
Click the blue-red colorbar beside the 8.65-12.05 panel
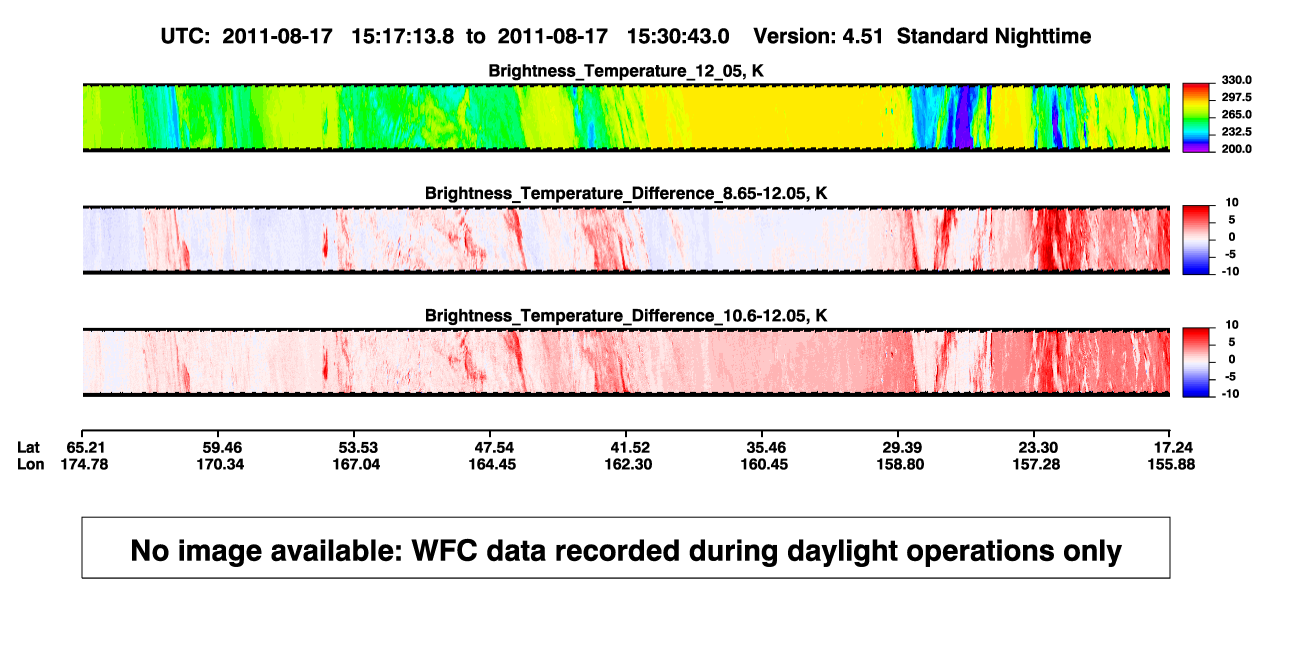[x=1195, y=240]
